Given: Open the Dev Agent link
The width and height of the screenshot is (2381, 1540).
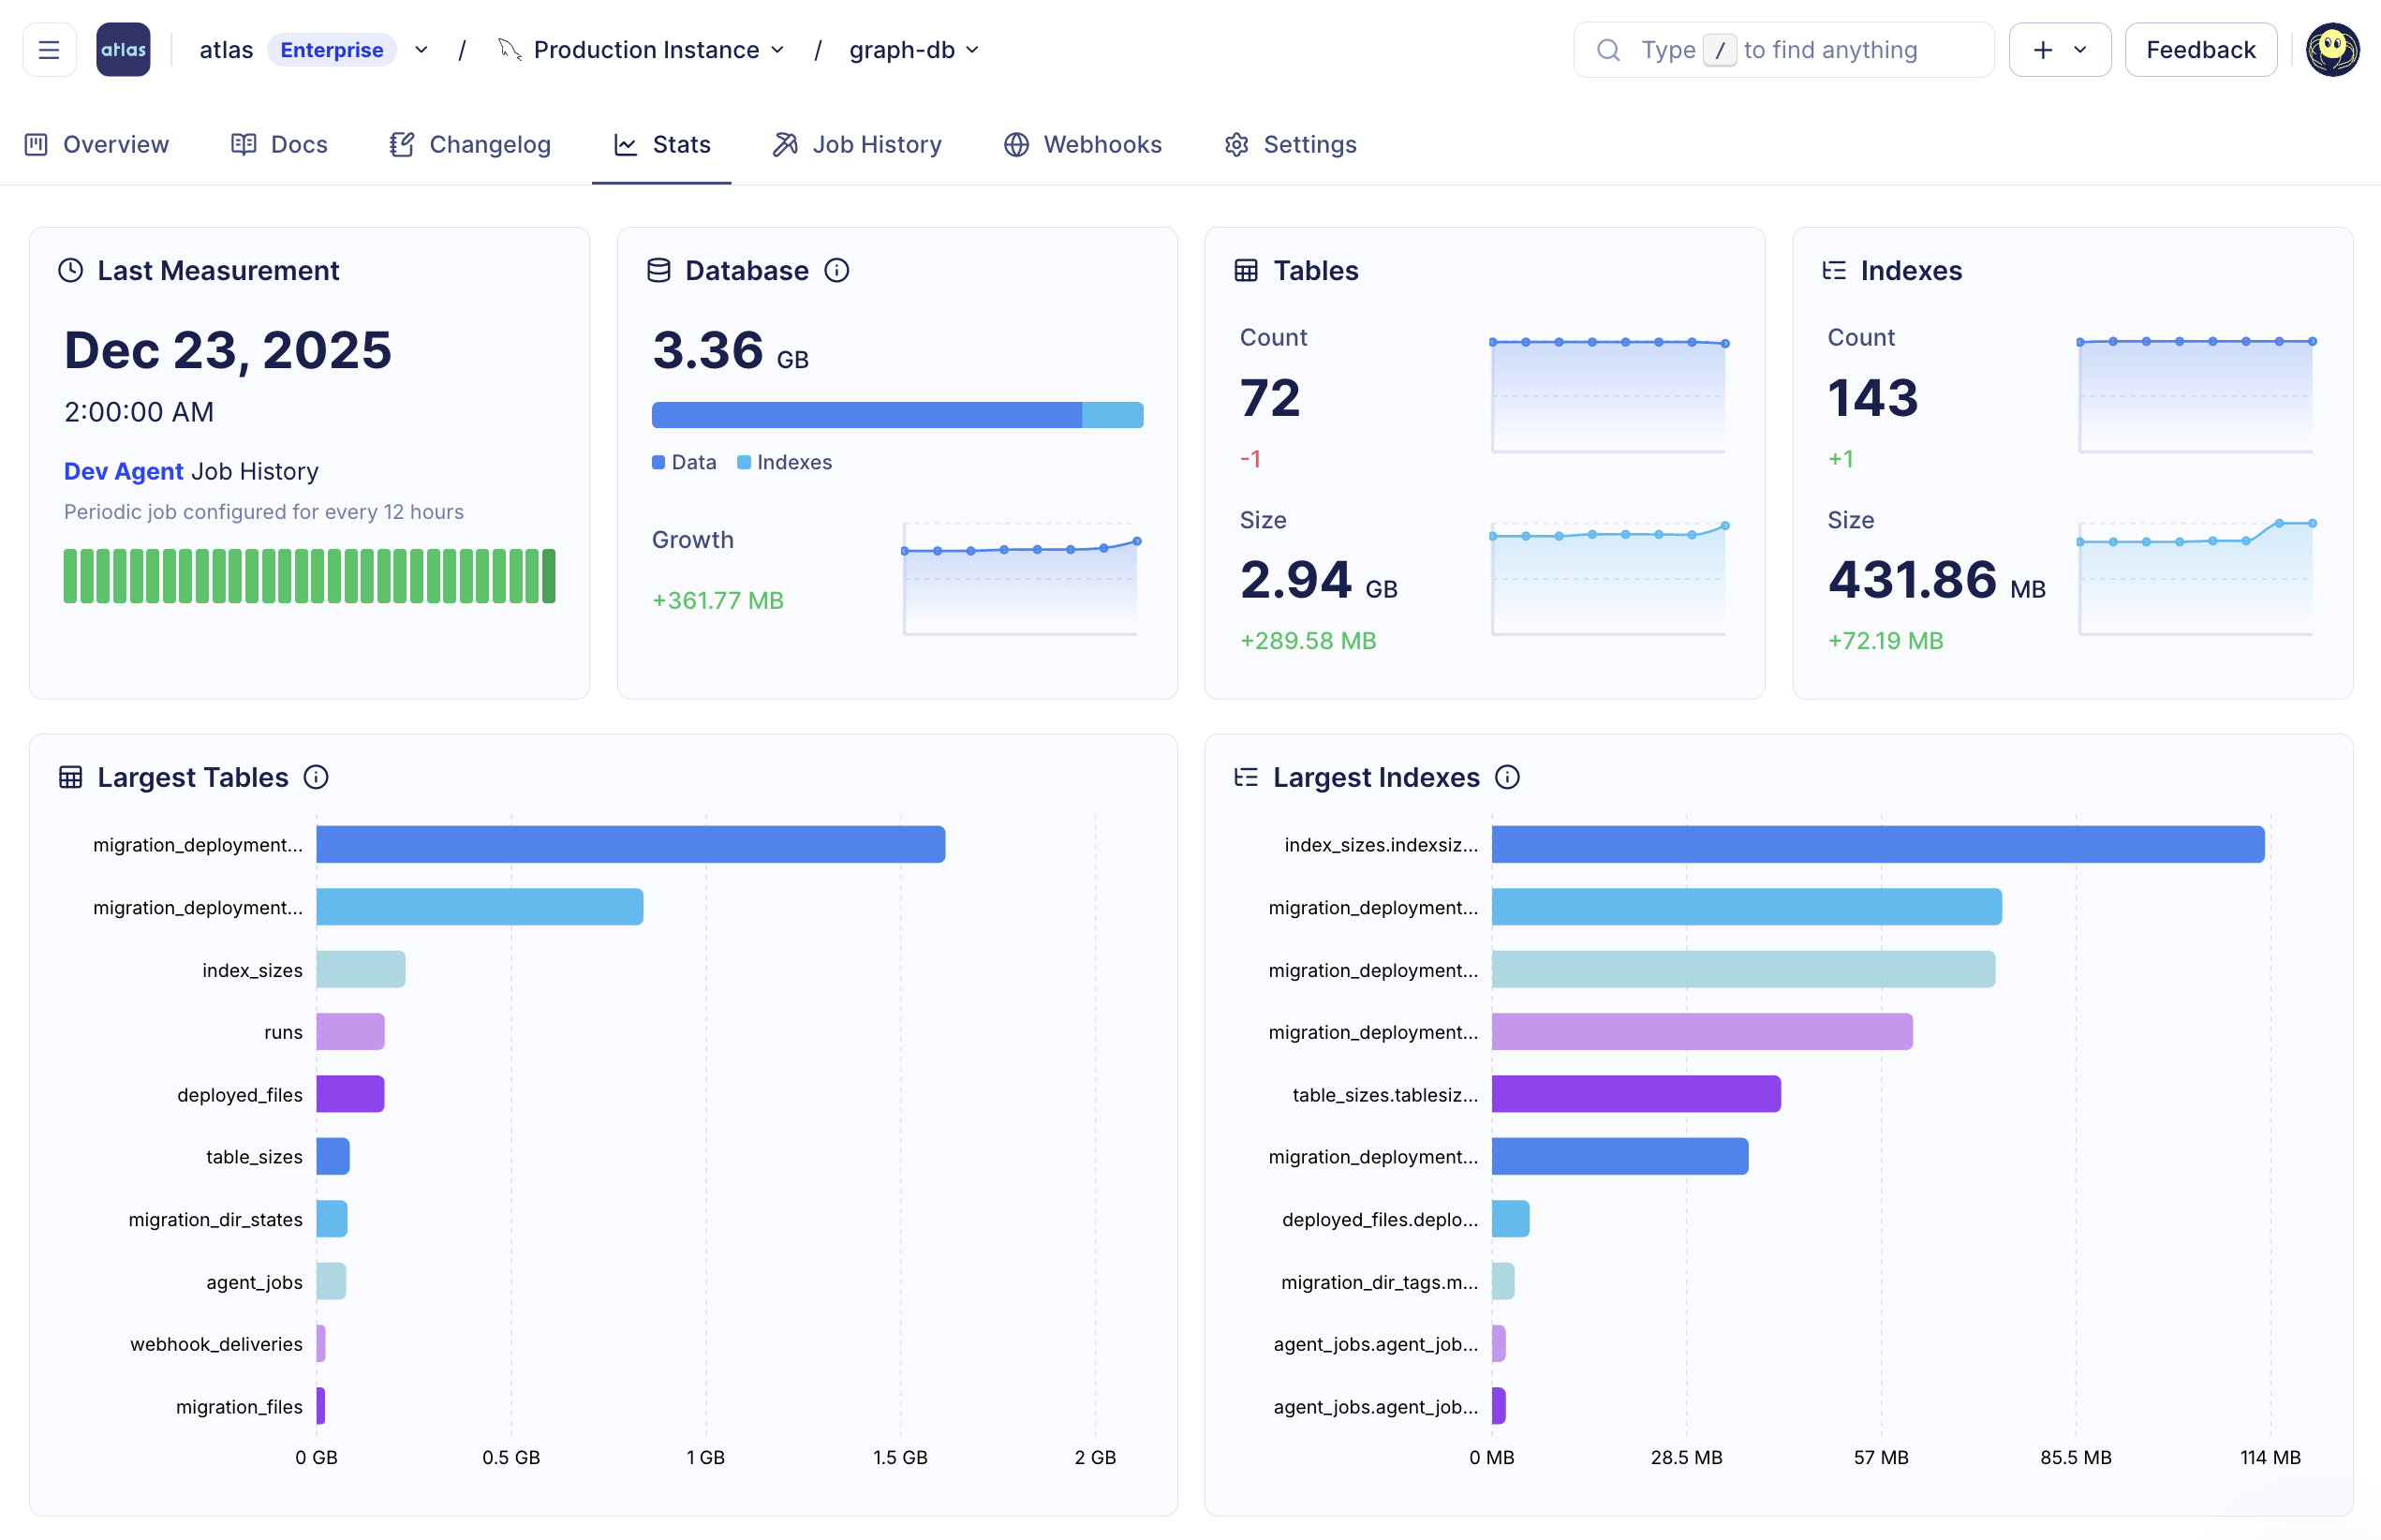Looking at the screenshot, I should point(122,471).
